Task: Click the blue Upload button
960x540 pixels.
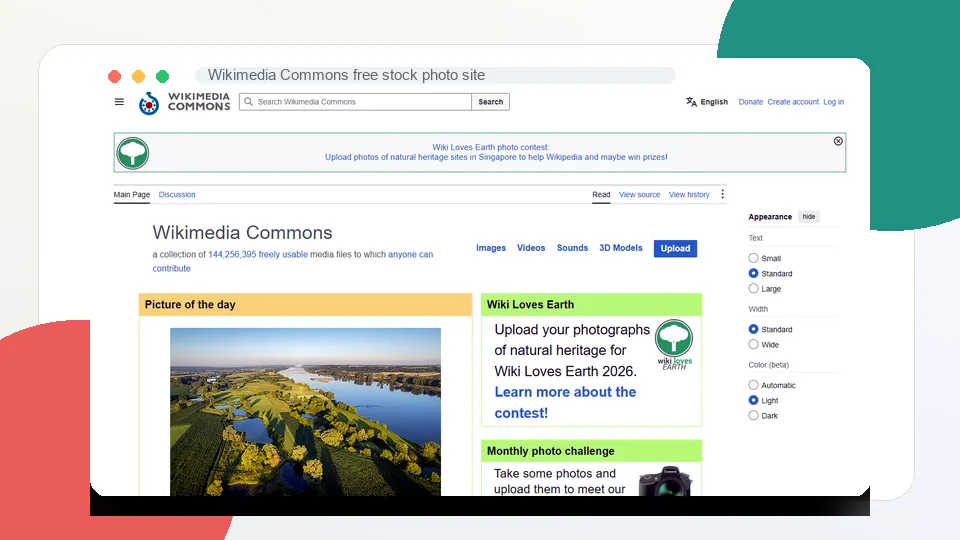Action: [675, 249]
